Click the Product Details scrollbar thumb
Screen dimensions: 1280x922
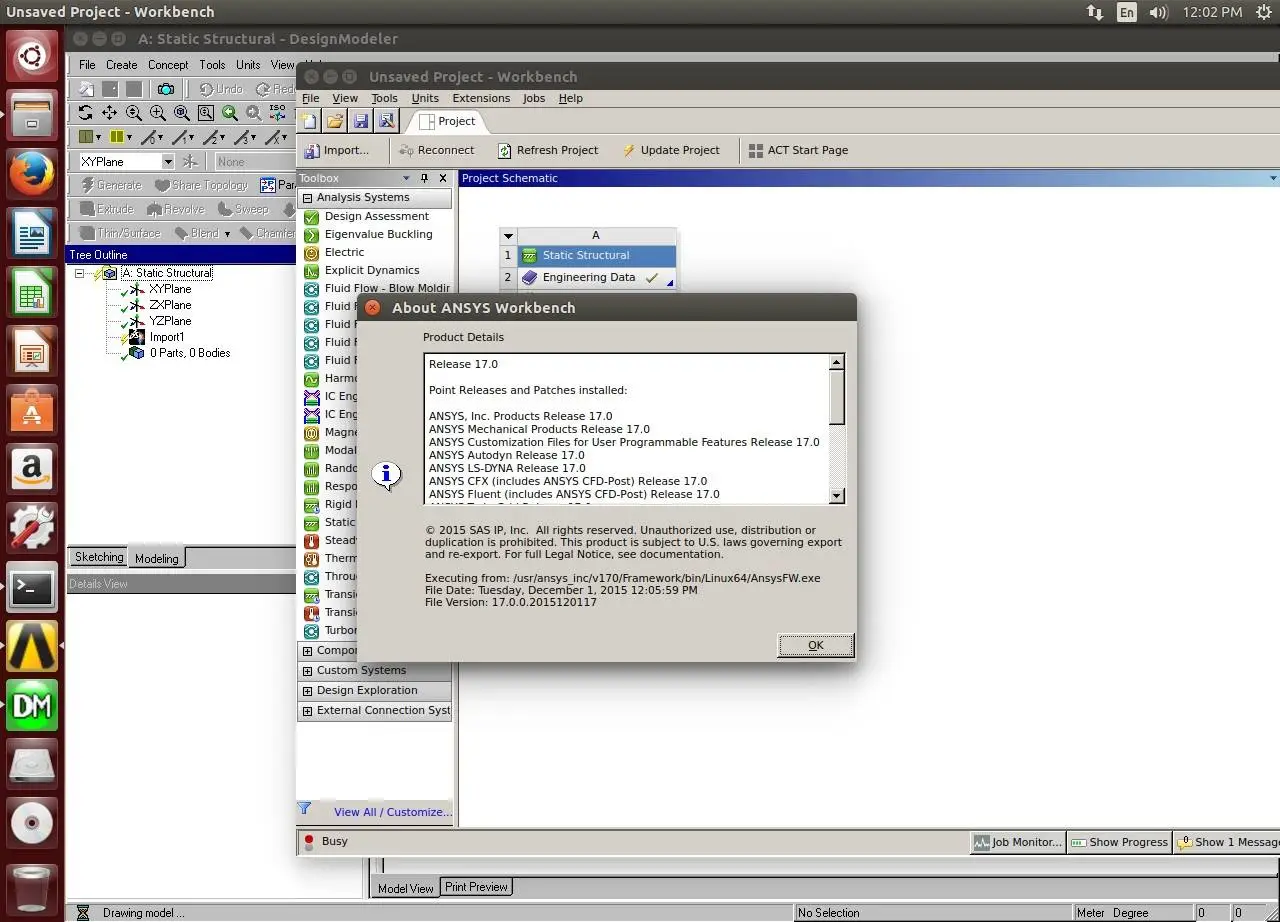coord(837,397)
